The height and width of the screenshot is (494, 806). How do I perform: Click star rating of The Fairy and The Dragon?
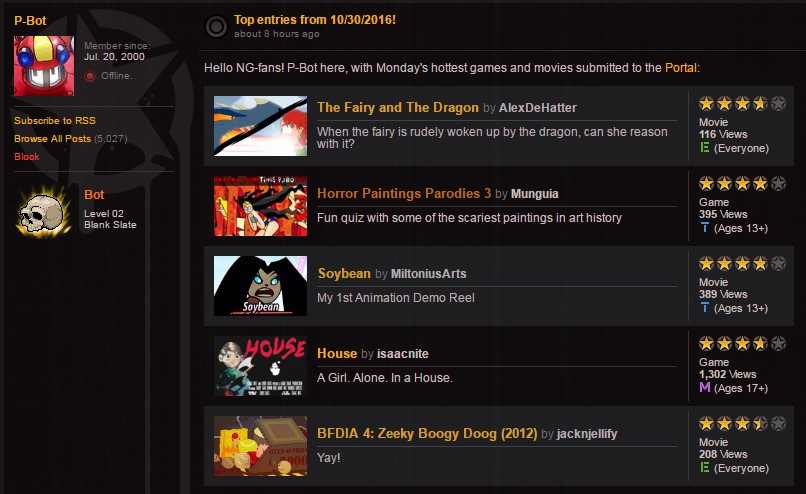coord(742,104)
